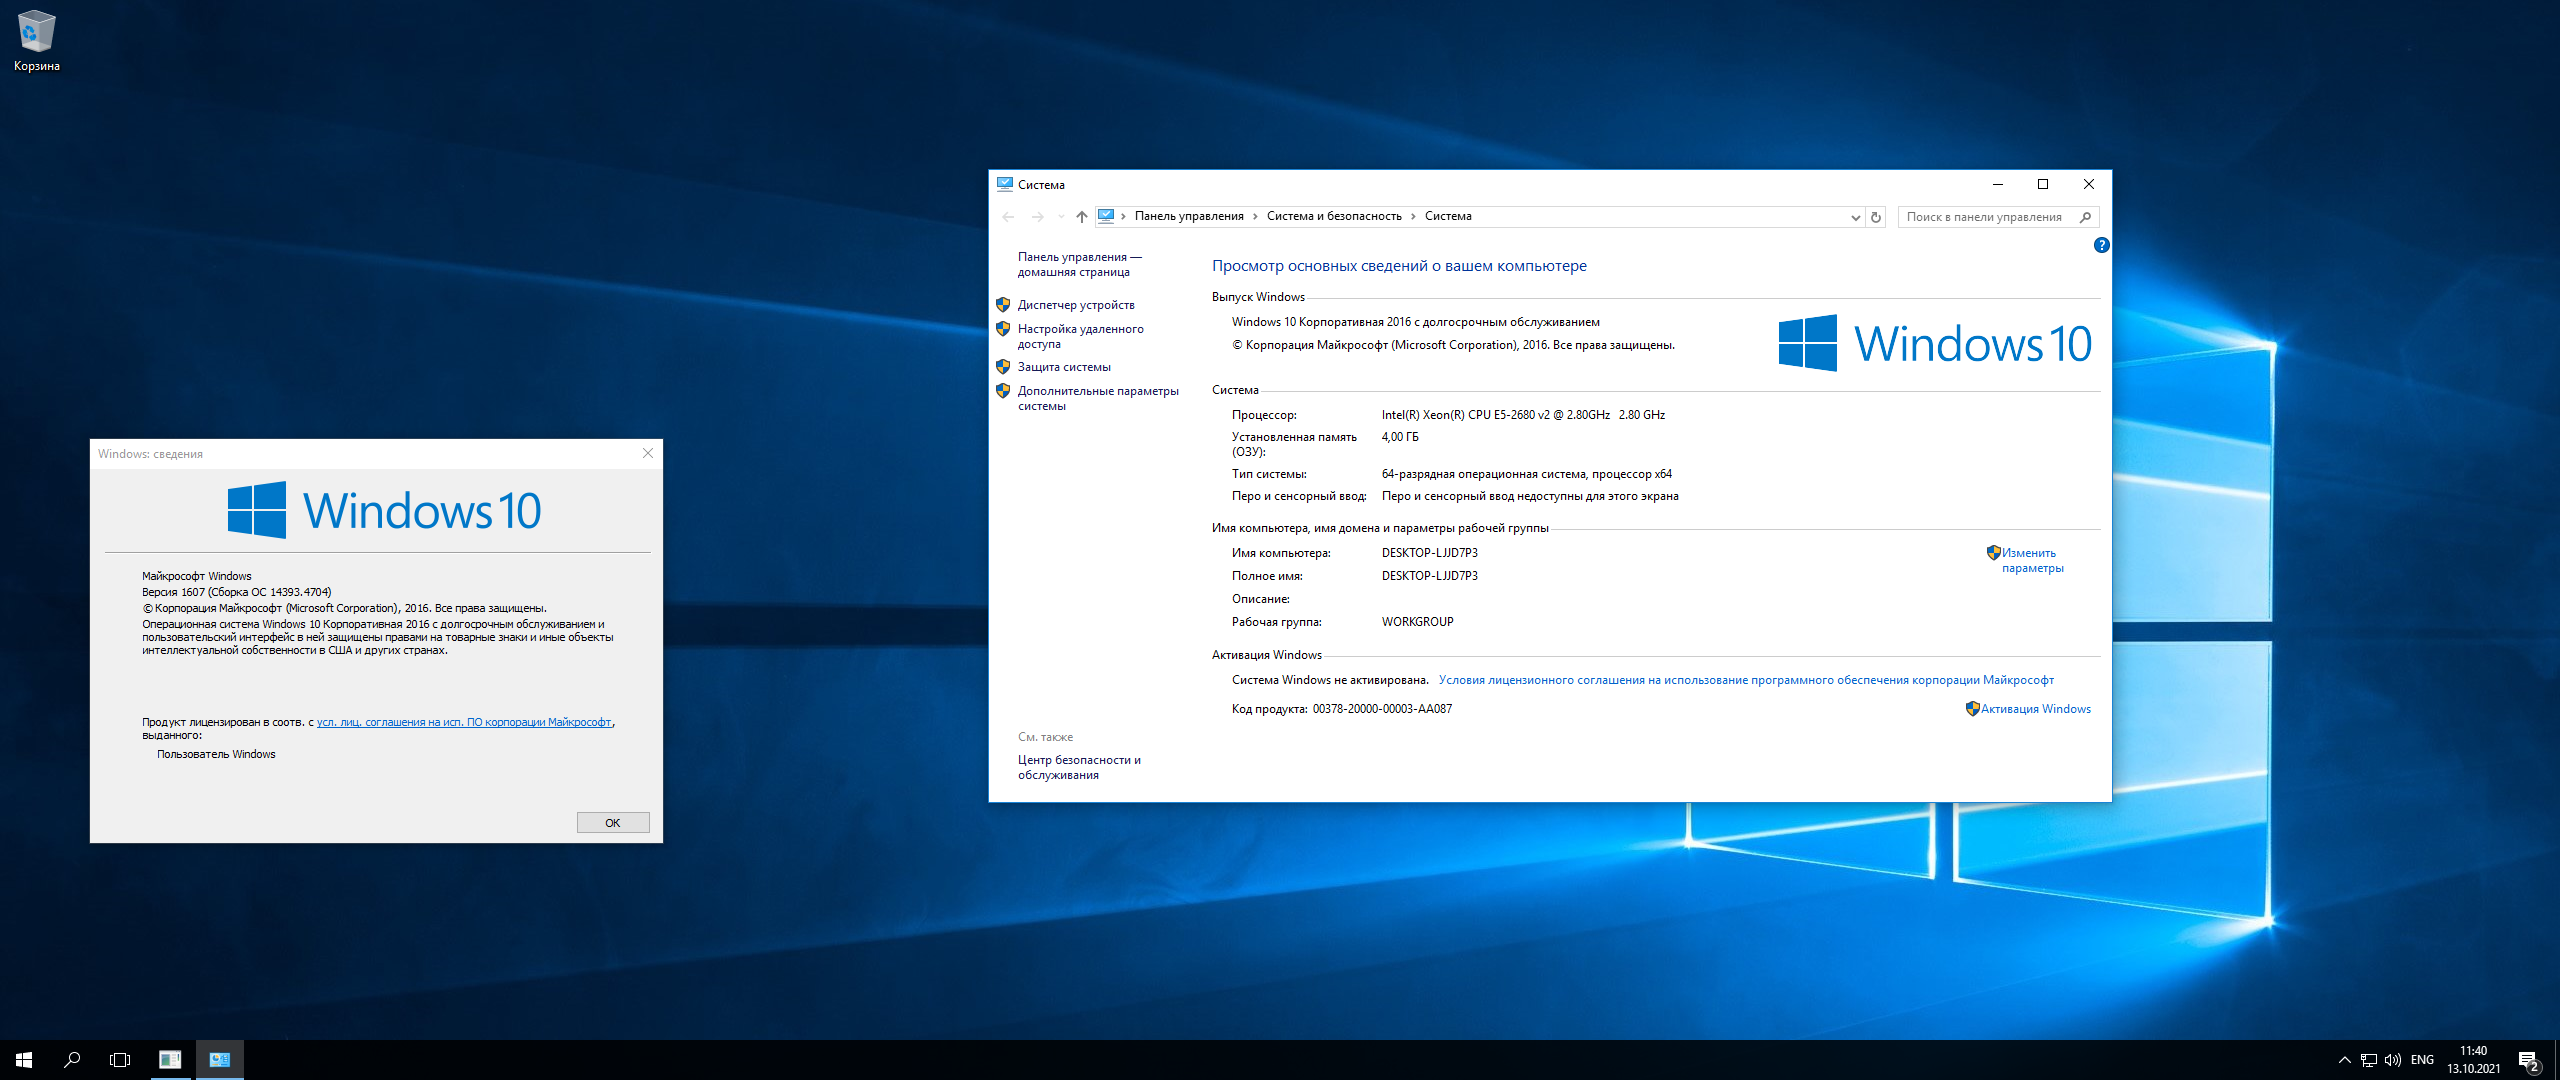Click OK in Windows: сведения dialog
This screenshot has width=2560, height=1080.
613,823
